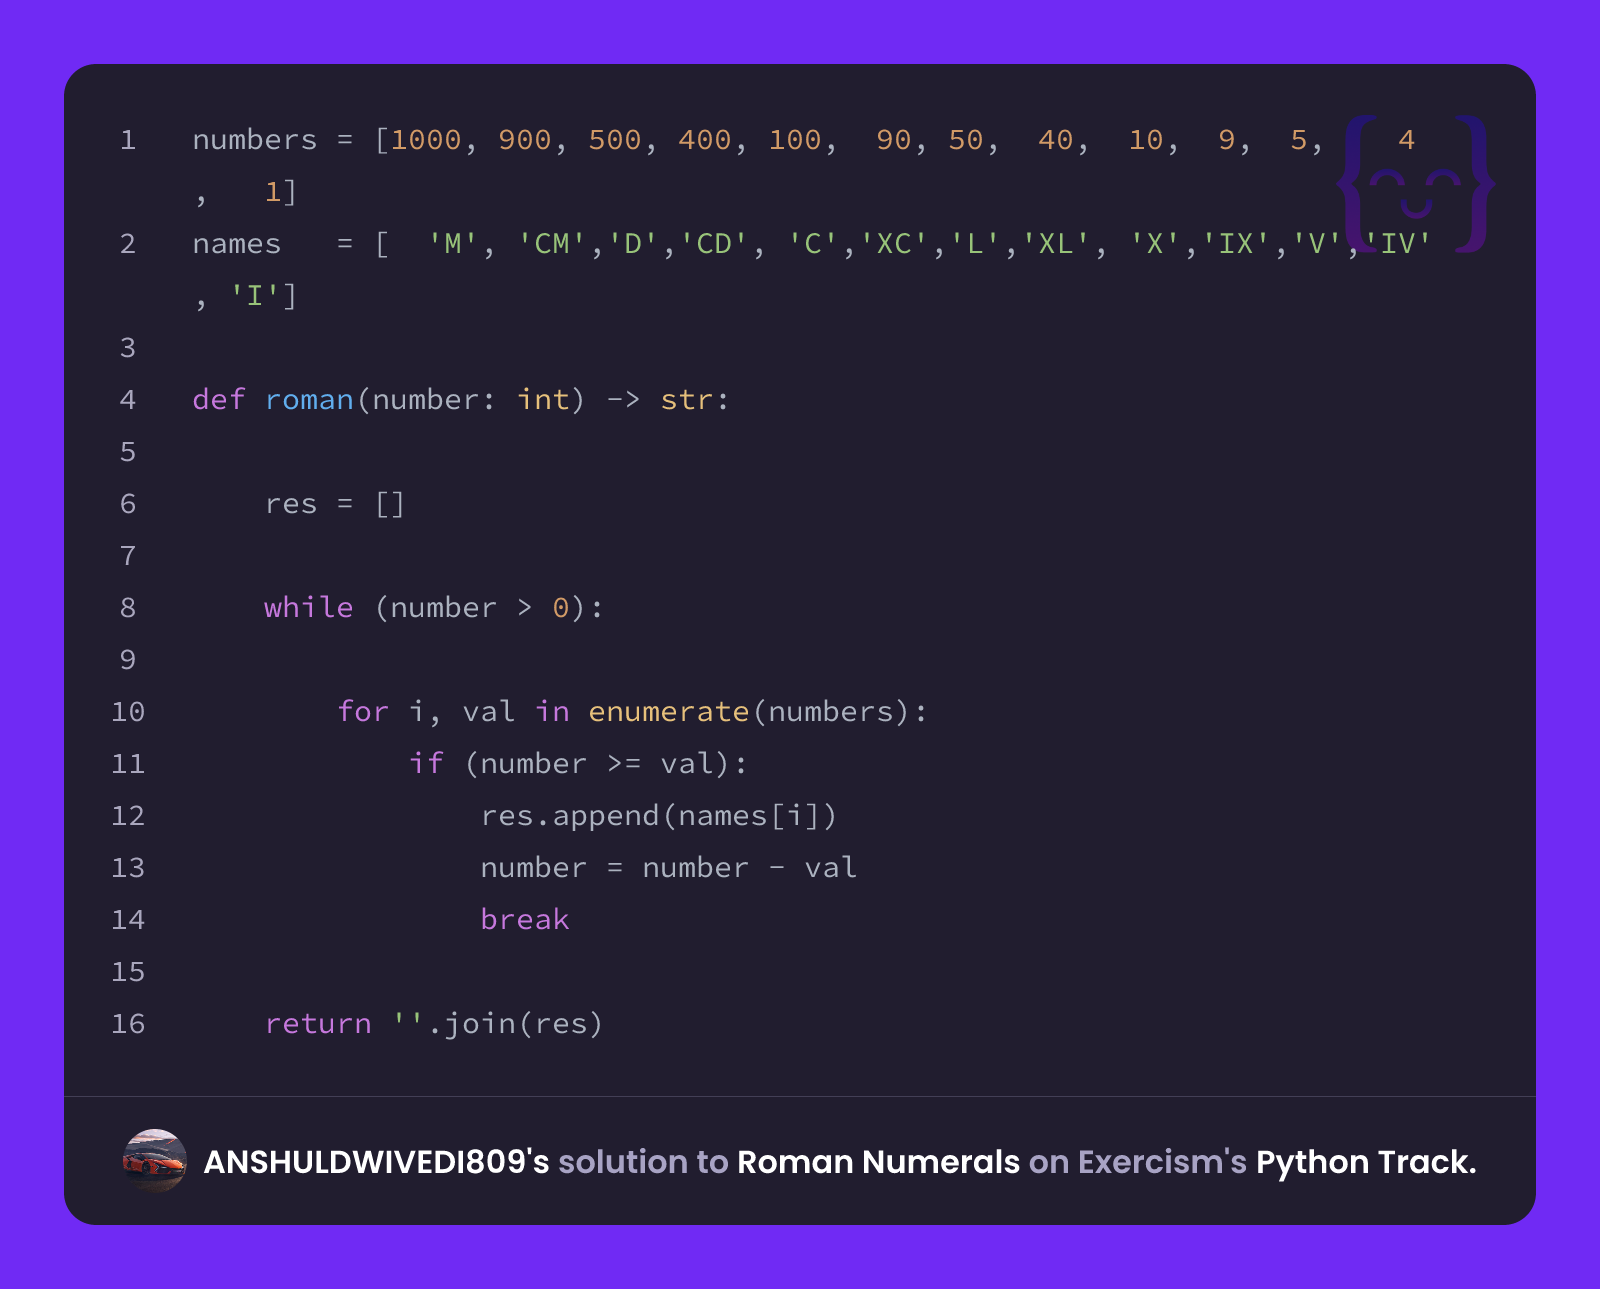Click the 'break' statement on line 14
This screenshot has height=1289, width=1600.
tap(525, 920)
